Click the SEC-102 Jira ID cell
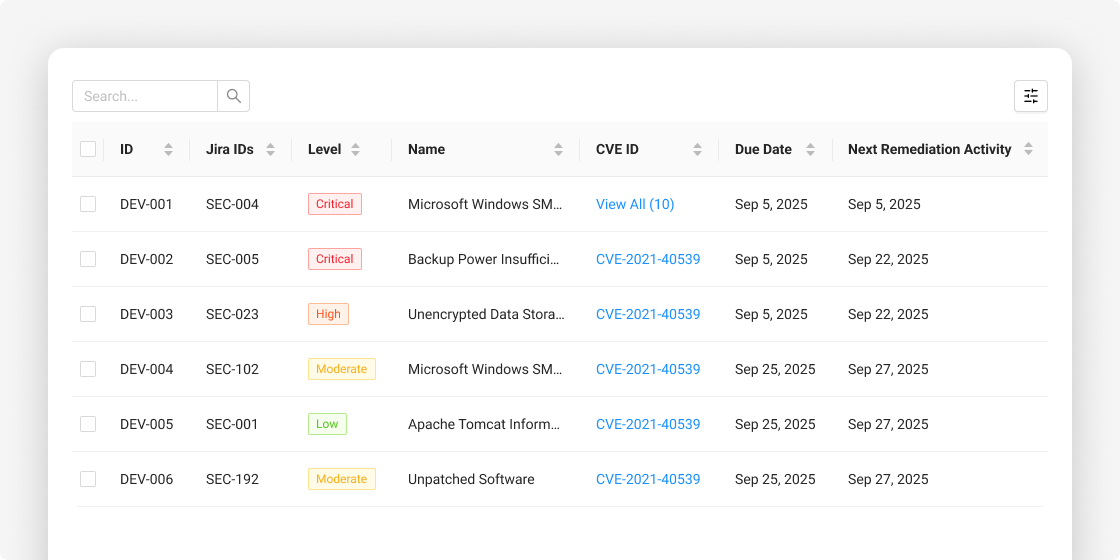 [232, 369]
